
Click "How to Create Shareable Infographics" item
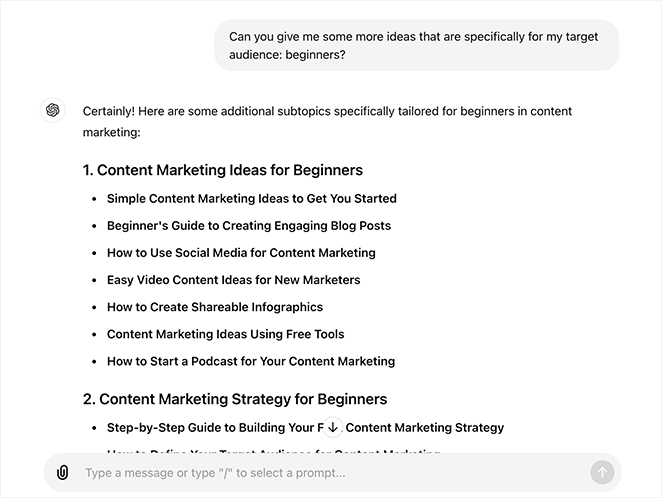[x=215, y=307]
